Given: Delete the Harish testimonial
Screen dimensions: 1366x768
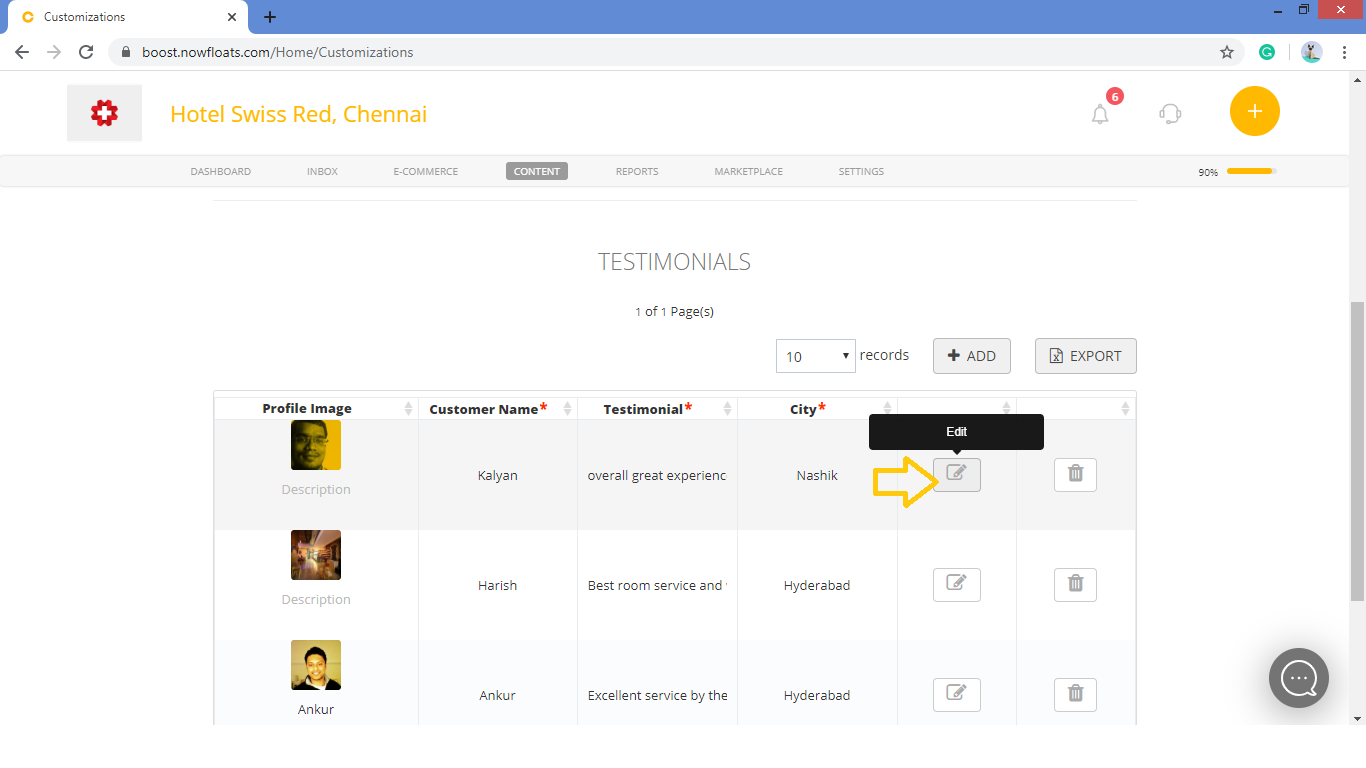Looking at the screenshot, I should pyautogui.click(x=1075, y=585).
